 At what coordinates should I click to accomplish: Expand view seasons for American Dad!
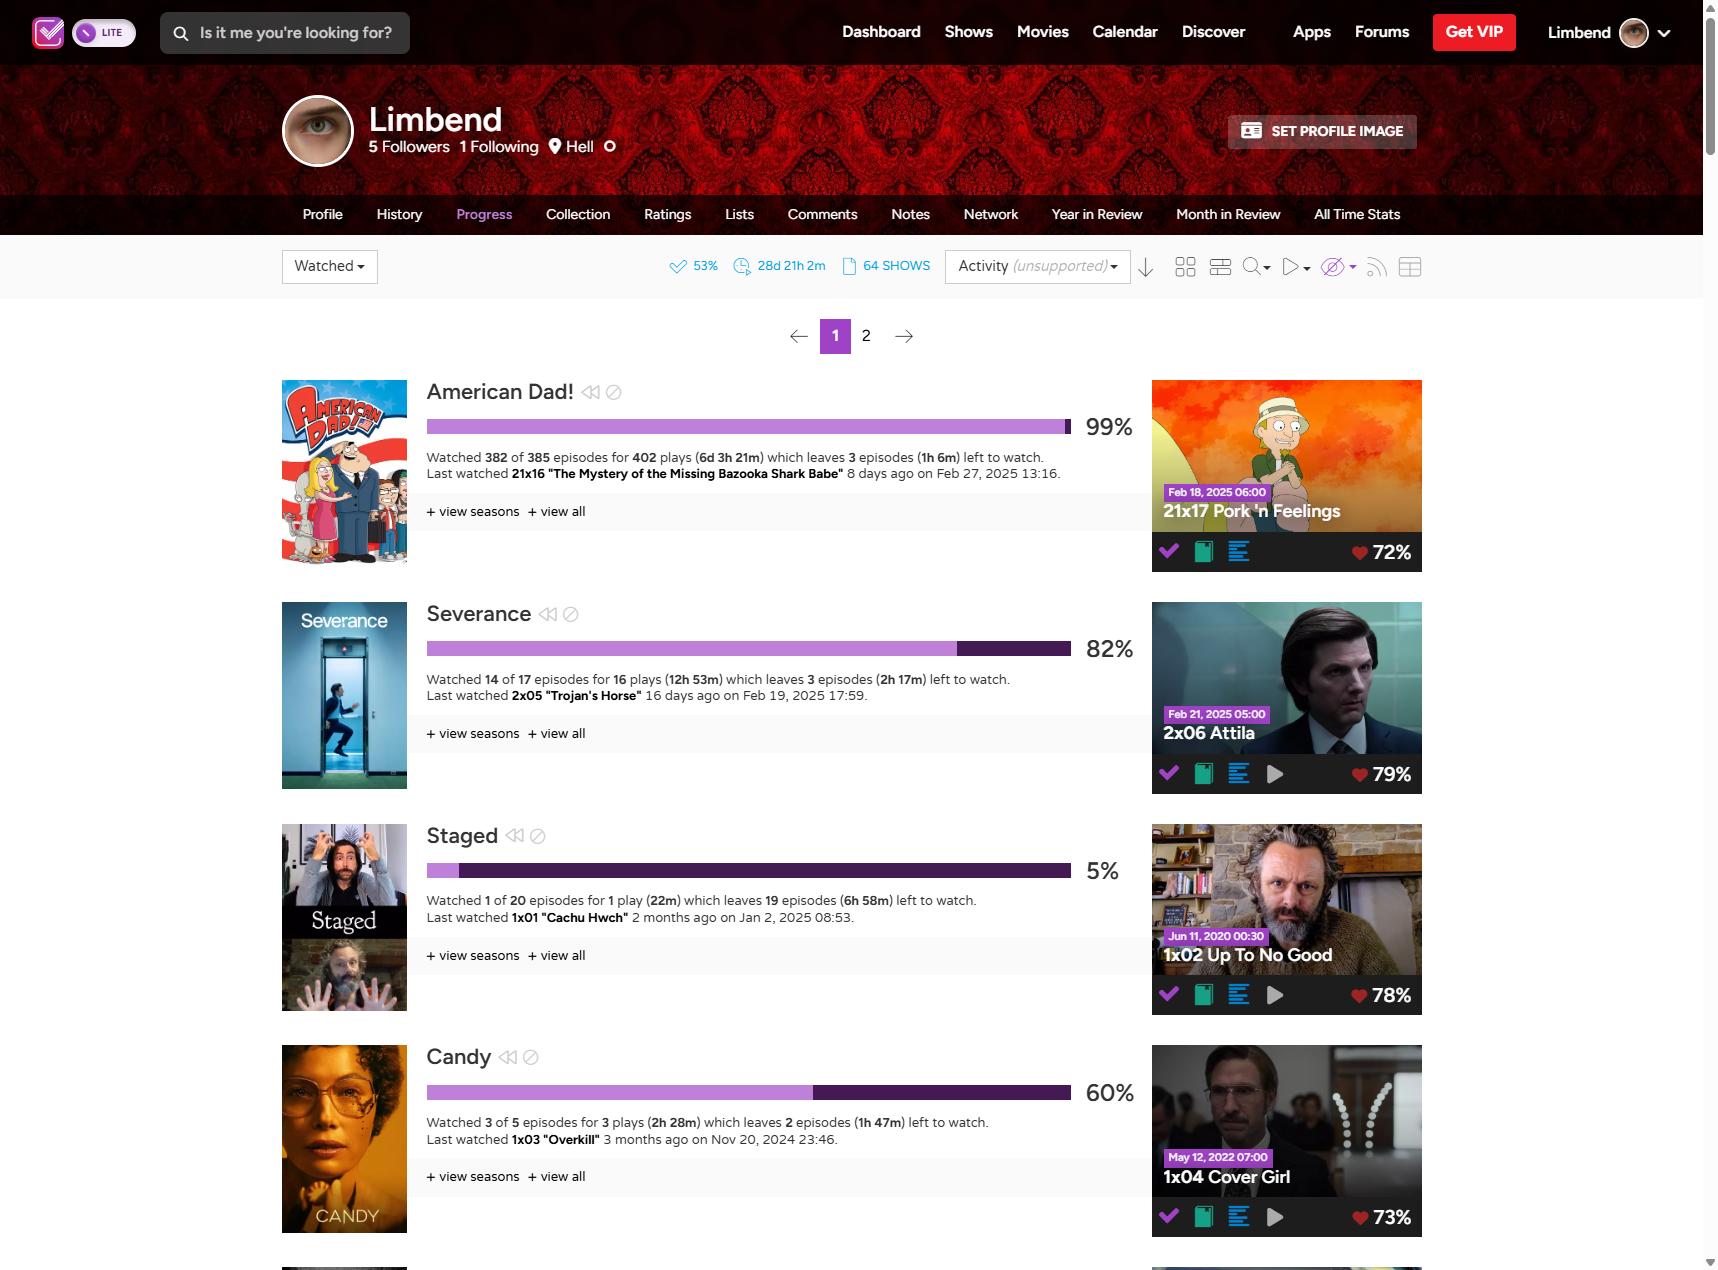(x=473, y=512)
